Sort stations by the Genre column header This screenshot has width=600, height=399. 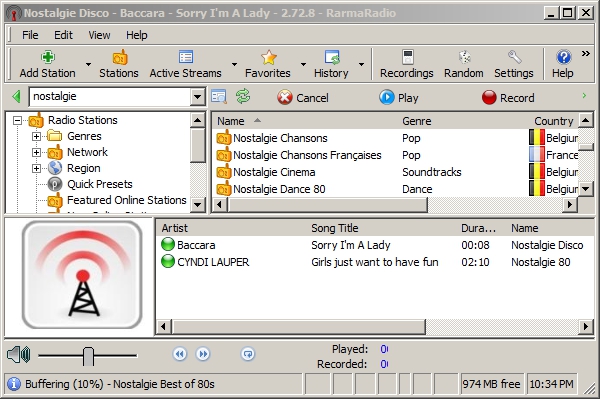coord(464,121)
